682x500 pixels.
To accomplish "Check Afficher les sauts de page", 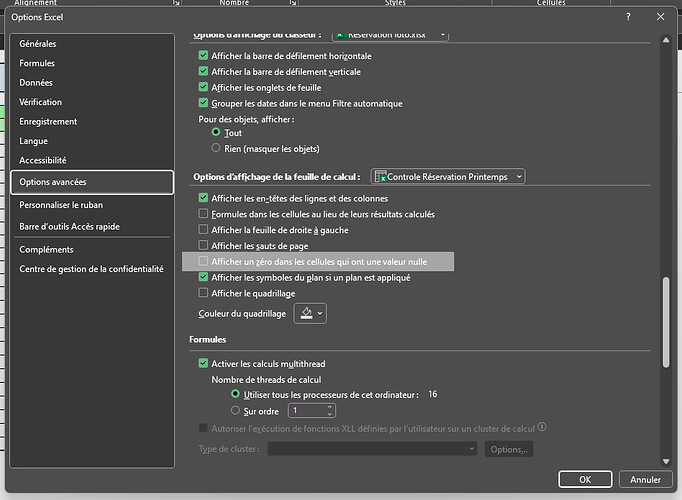I will pos(203,245).
